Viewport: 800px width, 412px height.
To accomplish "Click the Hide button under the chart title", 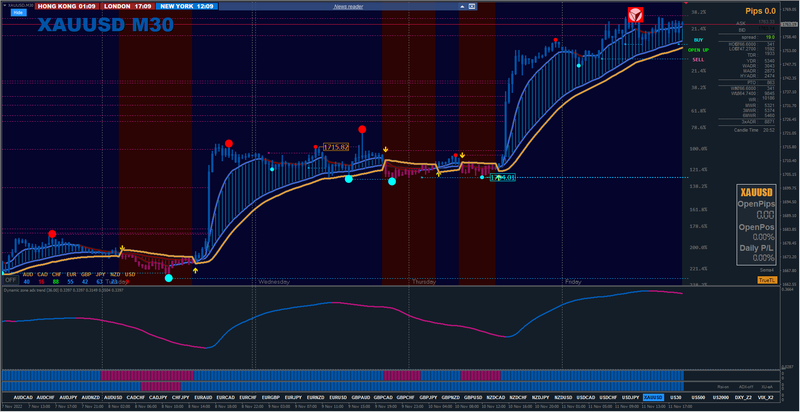I will [18, 12].
